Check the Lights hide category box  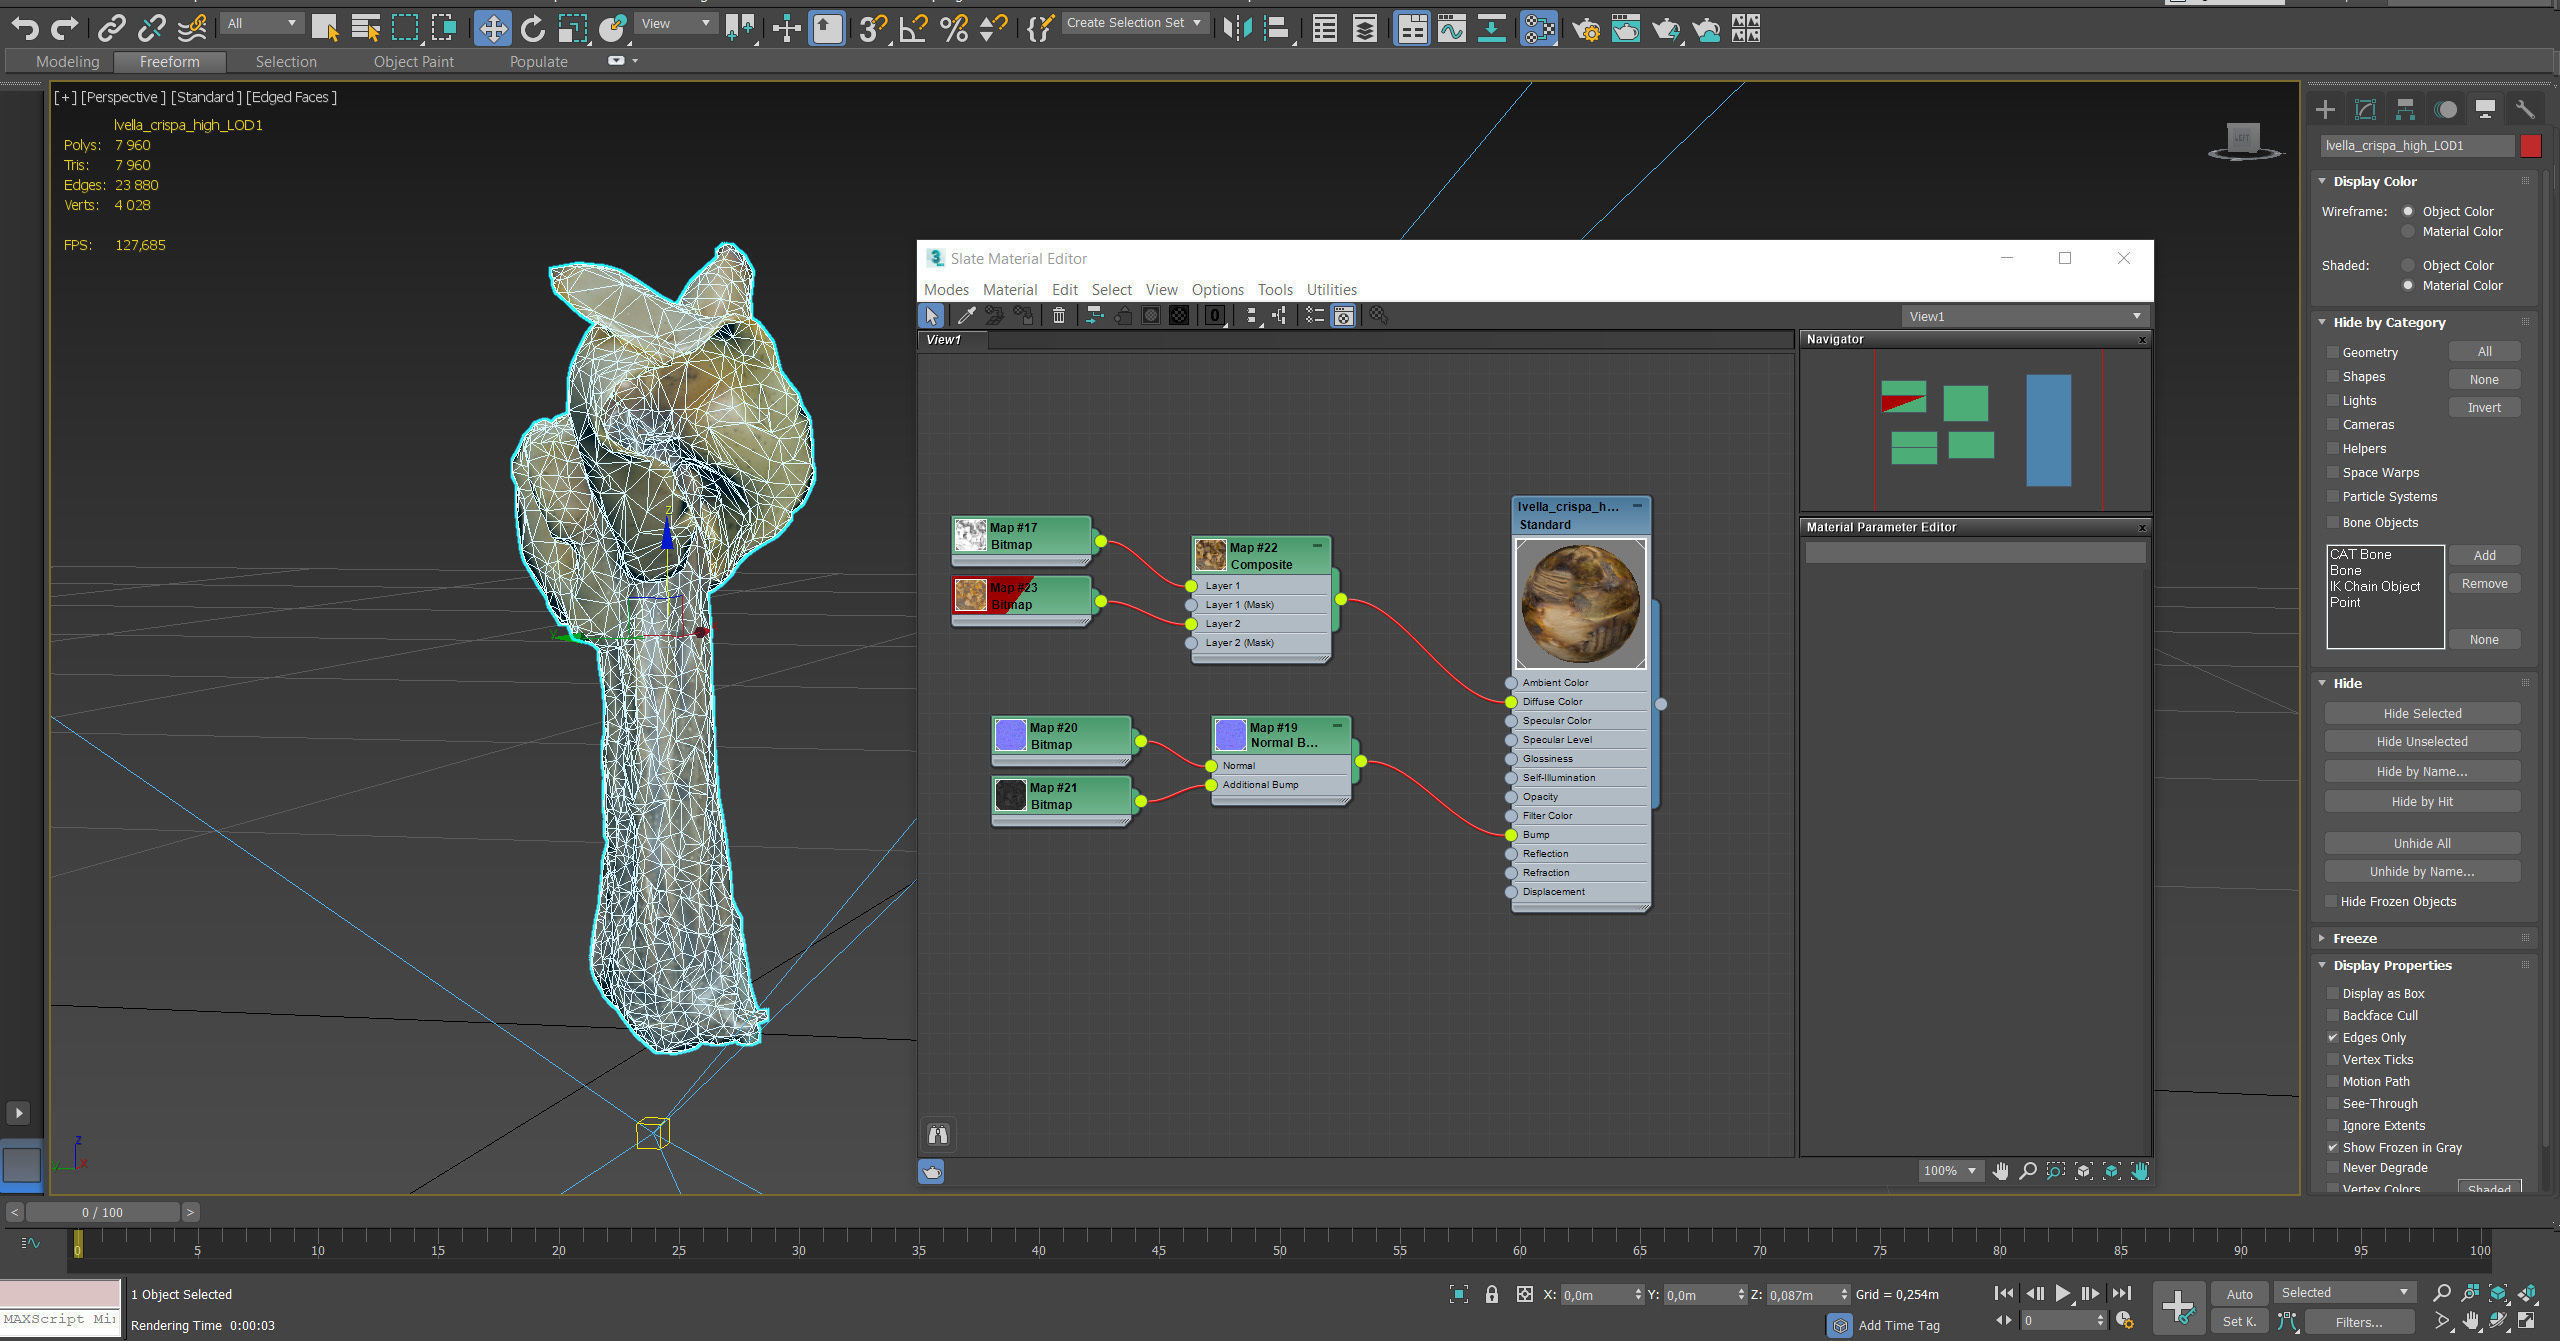click(x=2332, y=400)
